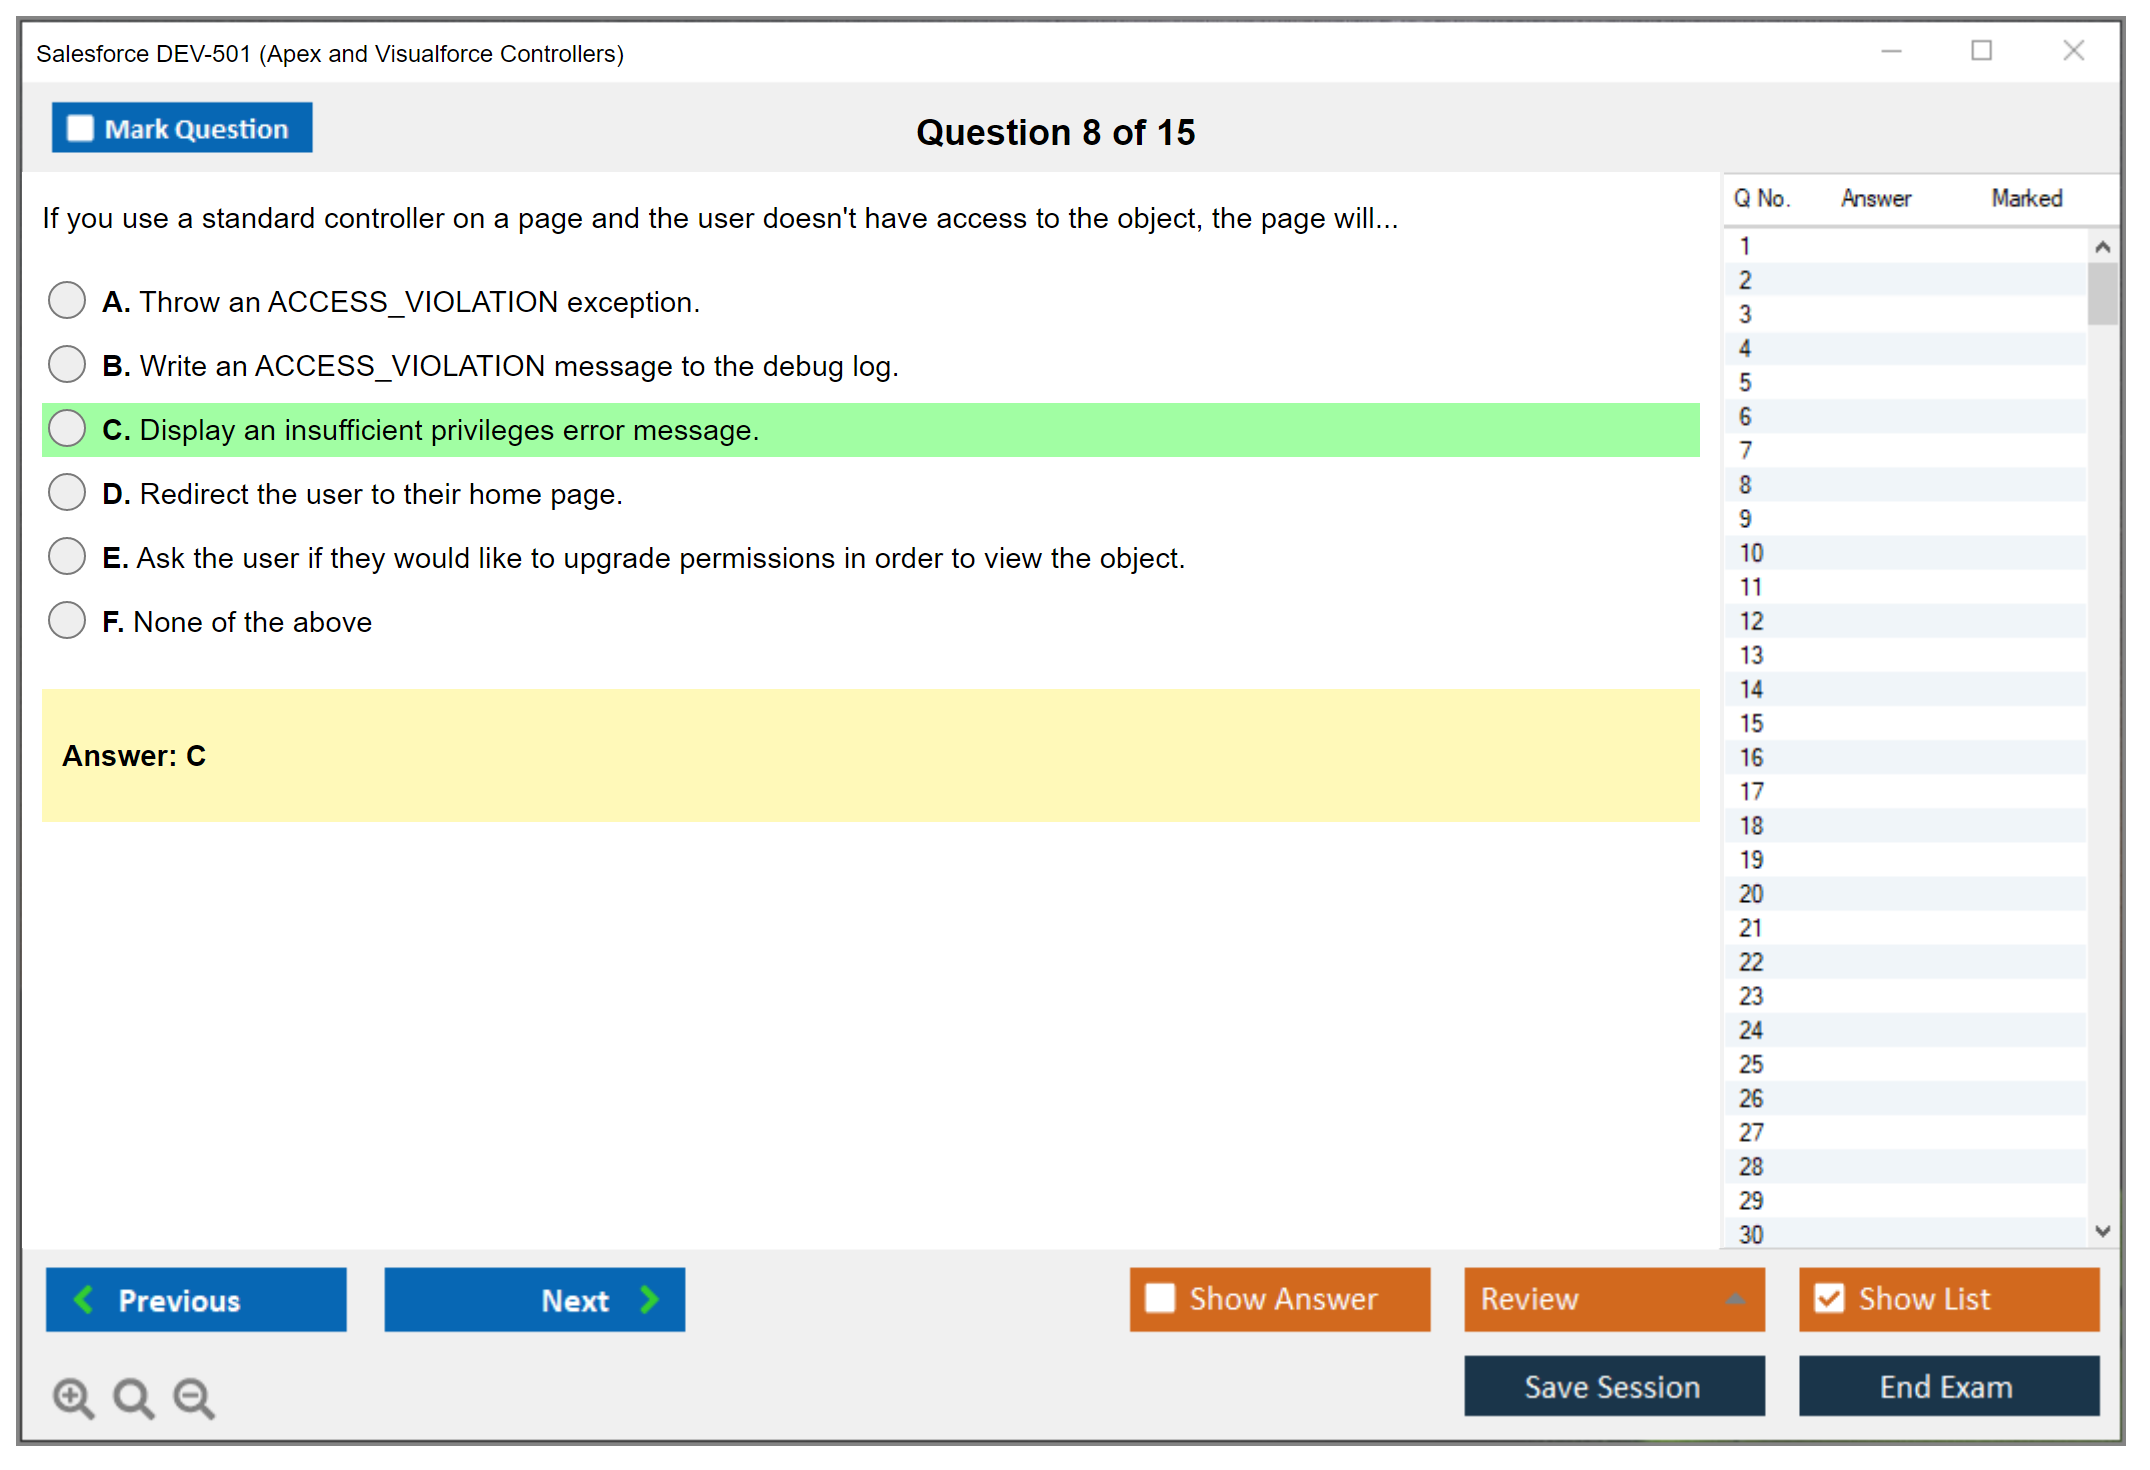Click the Next button
The height and width of the screenshot is (1470, 2150).
pyautogui.click(x=534, y=1299)
